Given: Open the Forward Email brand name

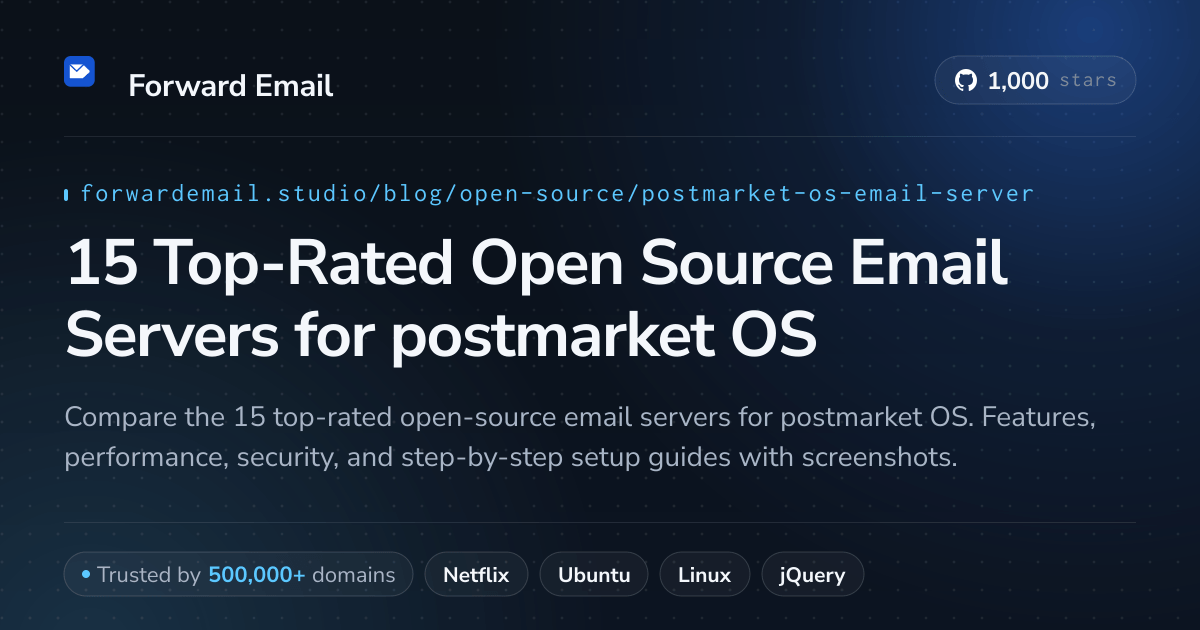Looking at the screenshot, I should (231, 86).
